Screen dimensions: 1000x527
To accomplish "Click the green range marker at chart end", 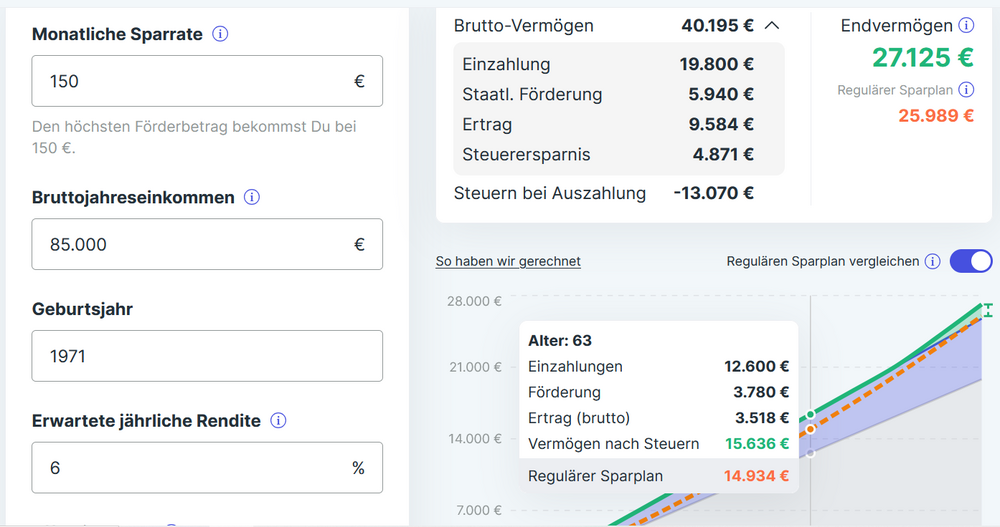I will coord(988,311).
